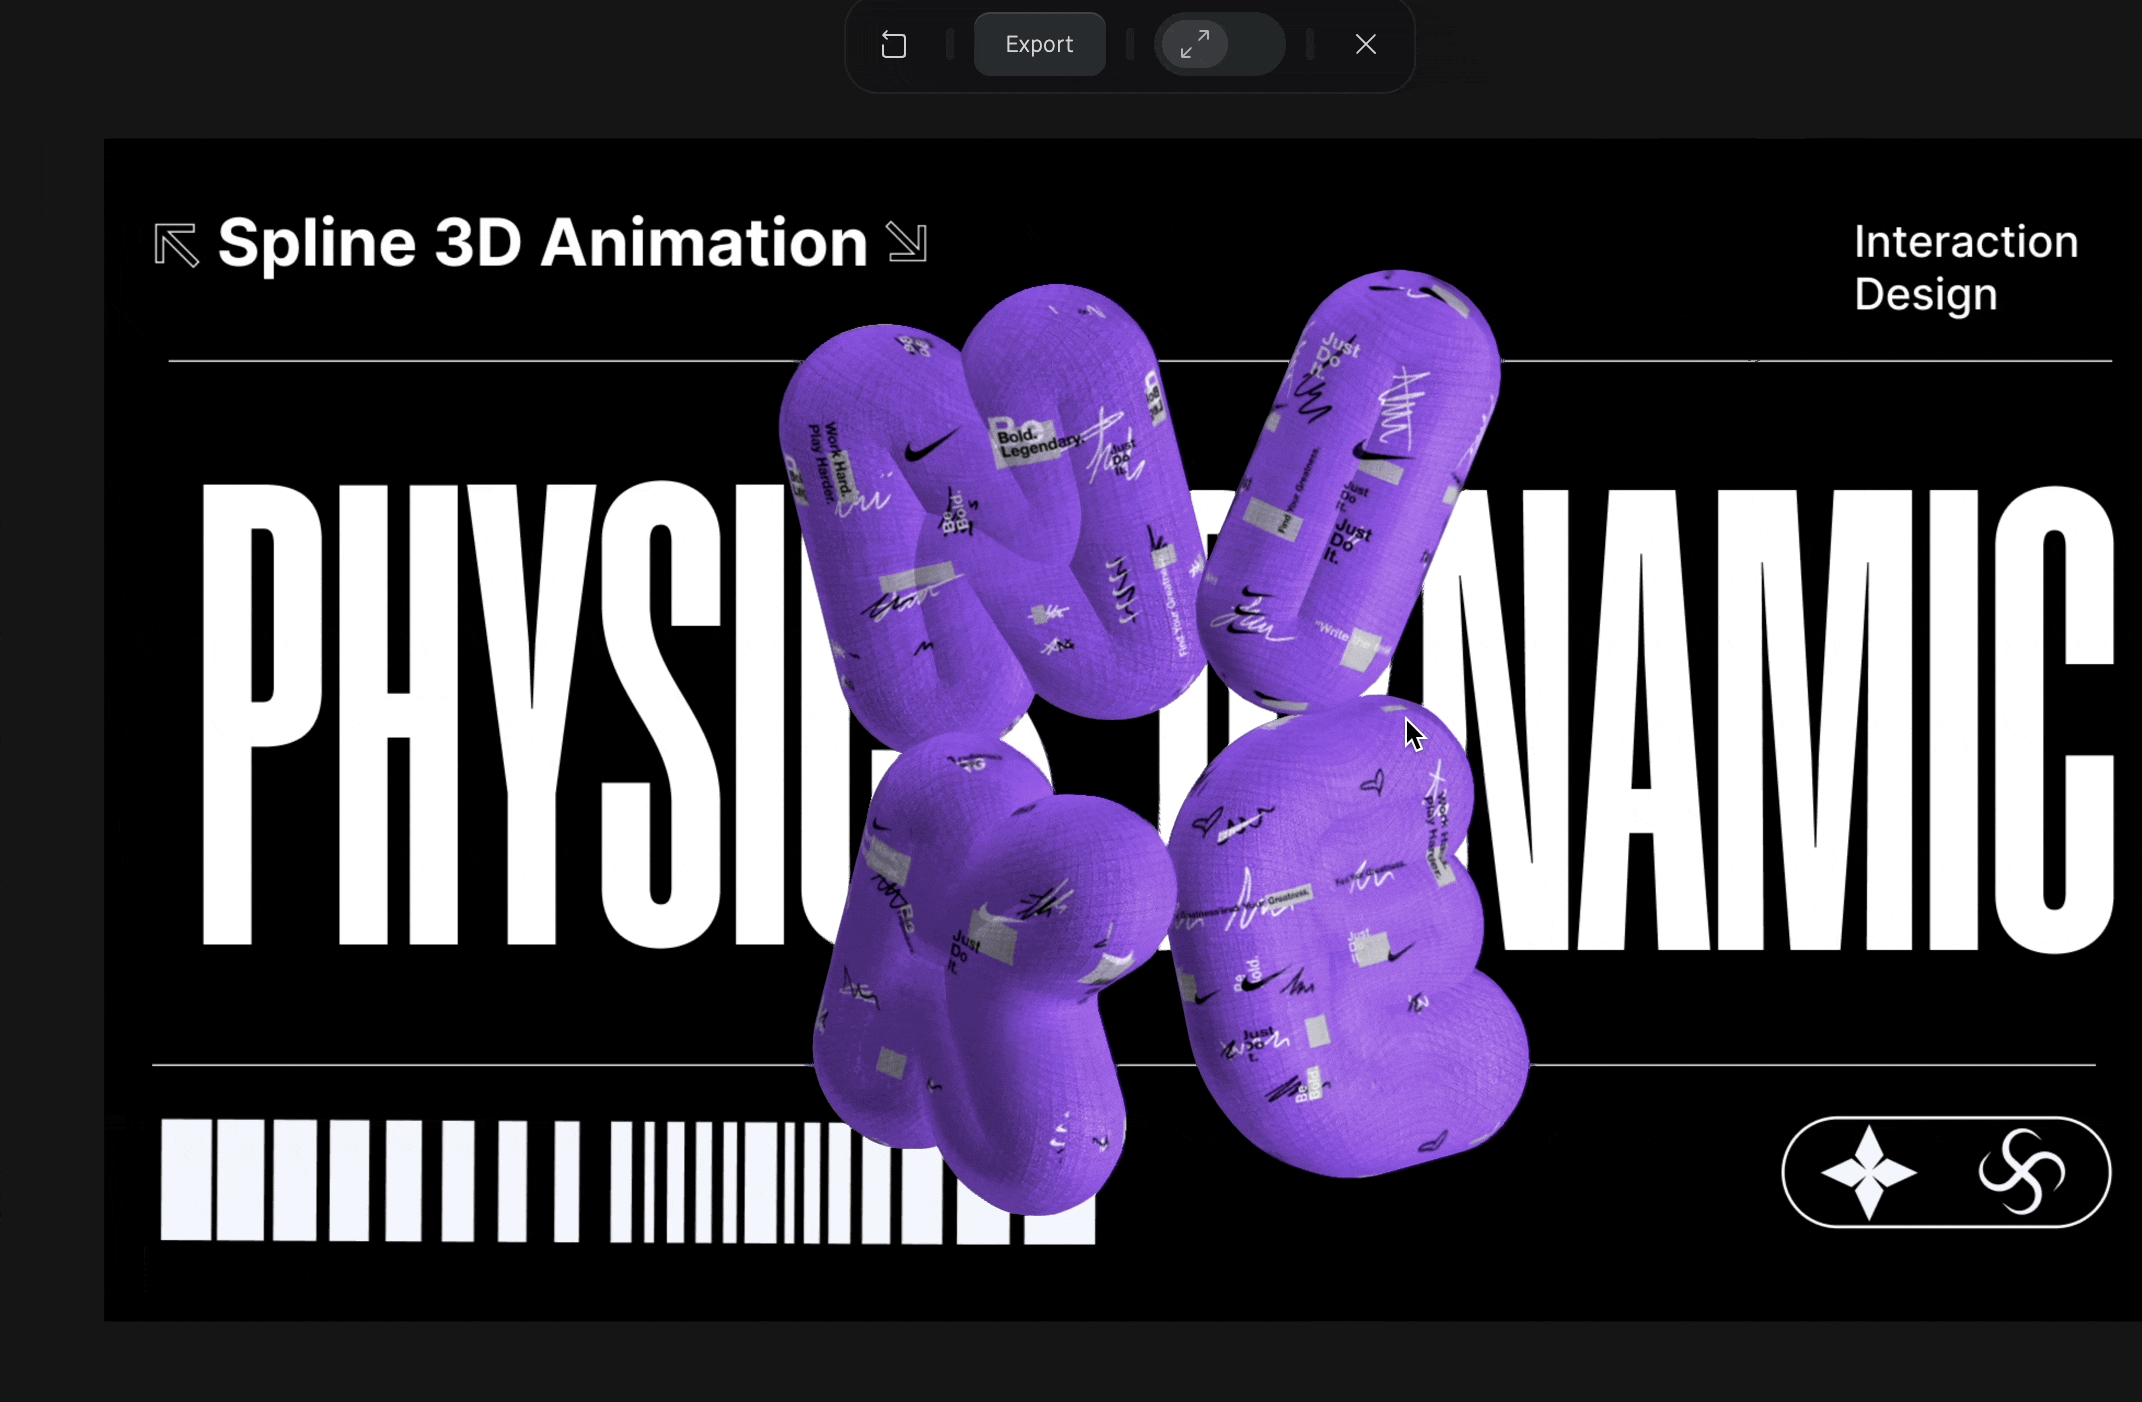Close the preview with the X icon
Viewport: 2142px width, 1402px height.
click(x=1366, y=44)
